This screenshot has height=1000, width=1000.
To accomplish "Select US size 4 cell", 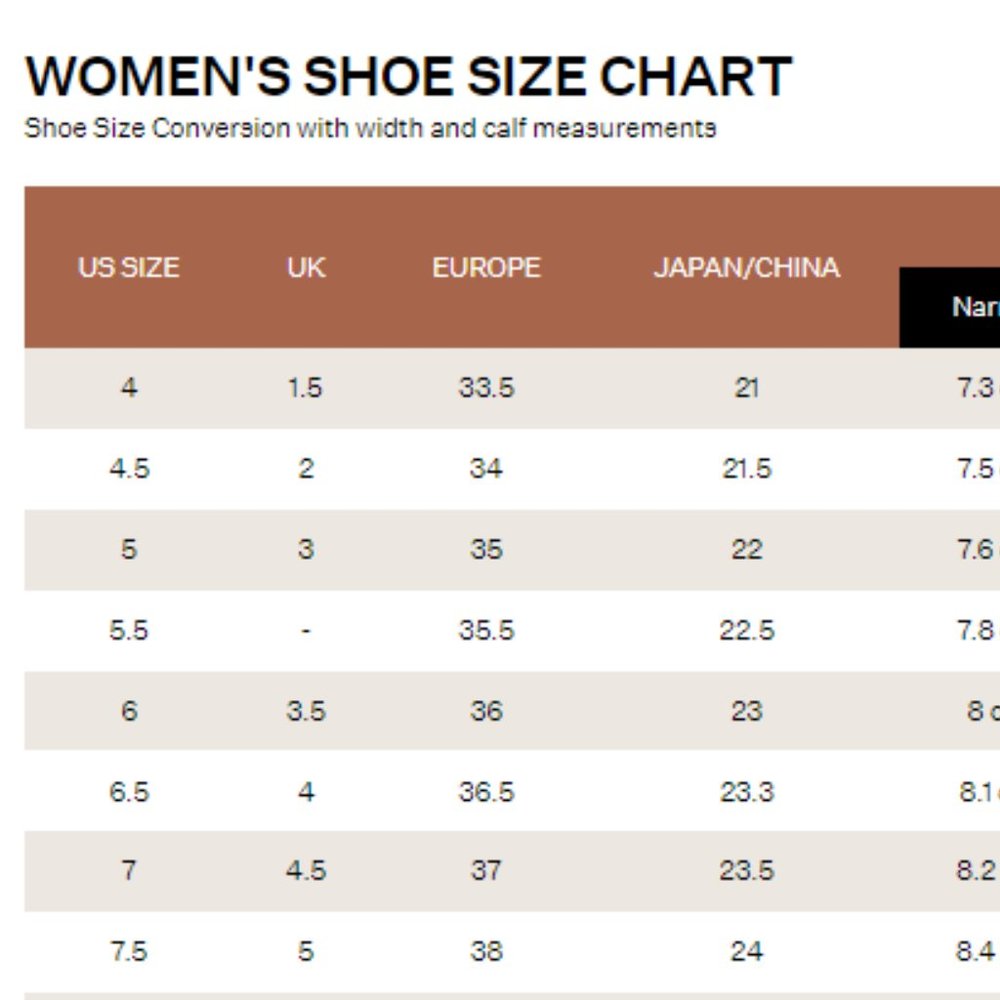I will pos(129,388).
